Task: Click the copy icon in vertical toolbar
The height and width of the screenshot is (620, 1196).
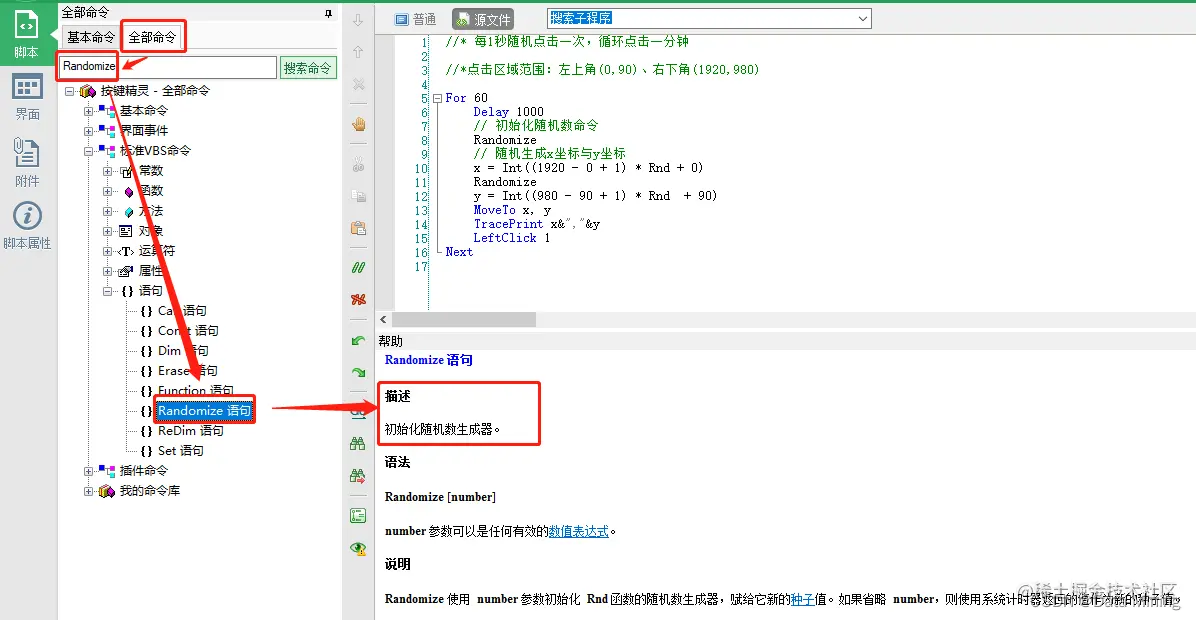Action: [x=358, y=196]
